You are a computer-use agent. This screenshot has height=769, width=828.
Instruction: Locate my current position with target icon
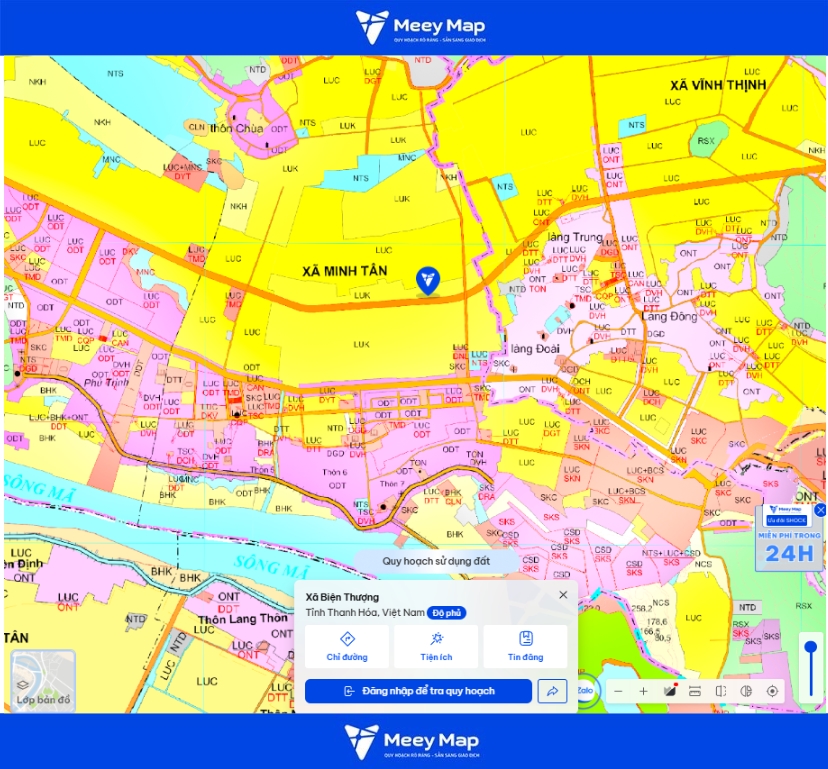(x=772, y=691)
